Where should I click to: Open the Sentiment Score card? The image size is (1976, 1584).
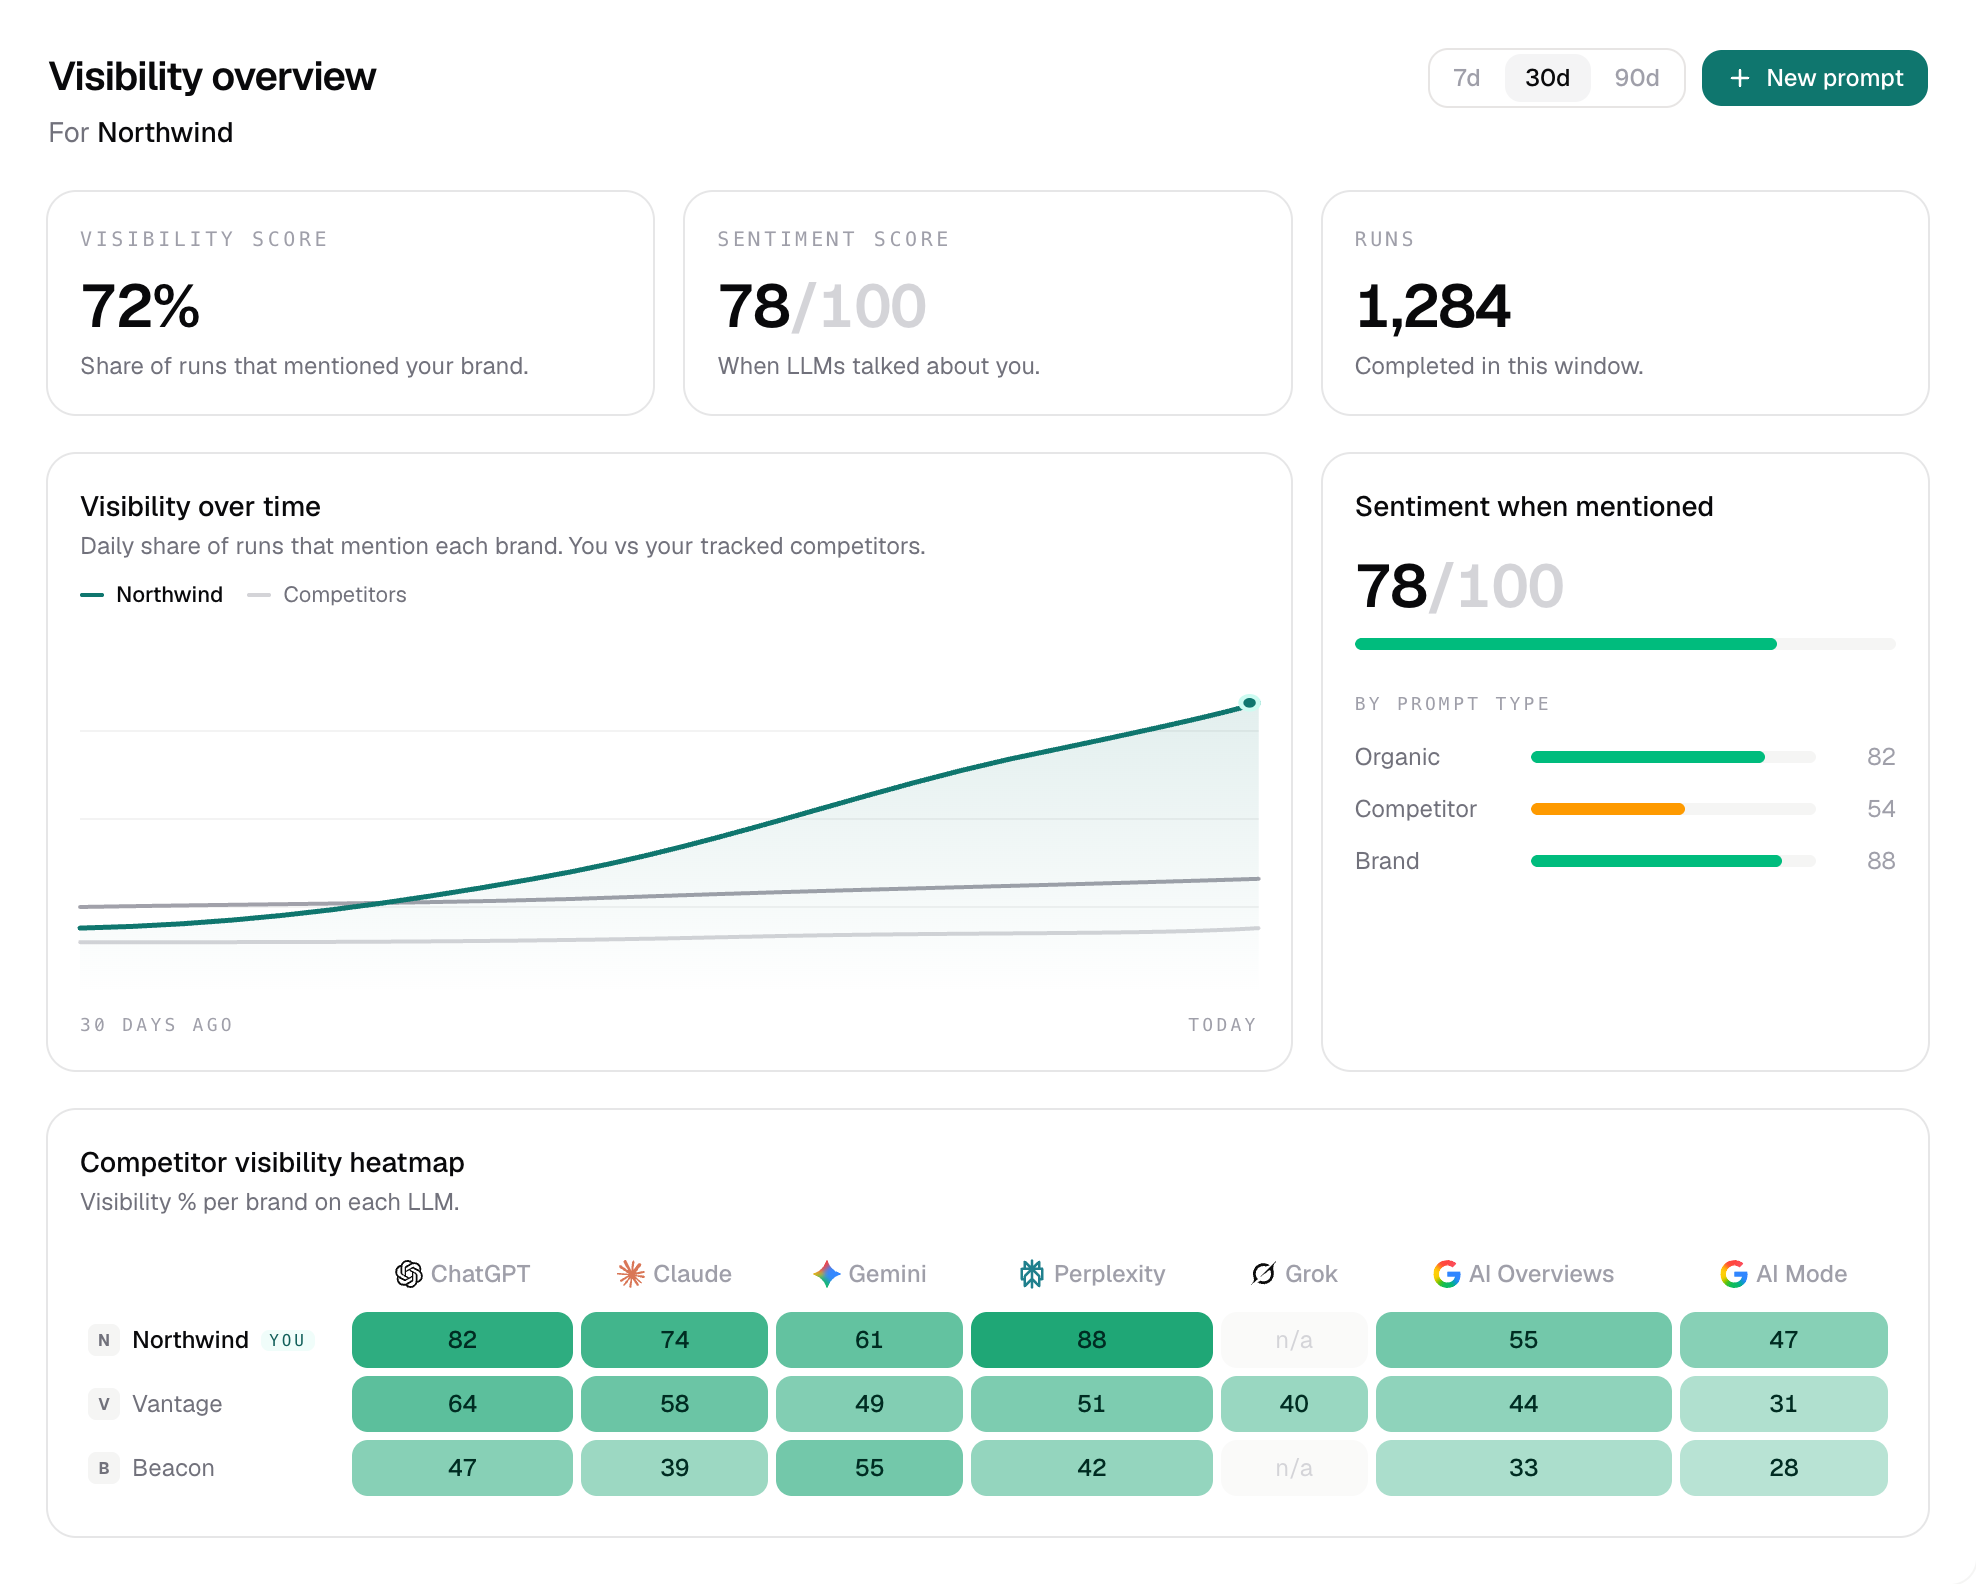[x=988, y=303]
